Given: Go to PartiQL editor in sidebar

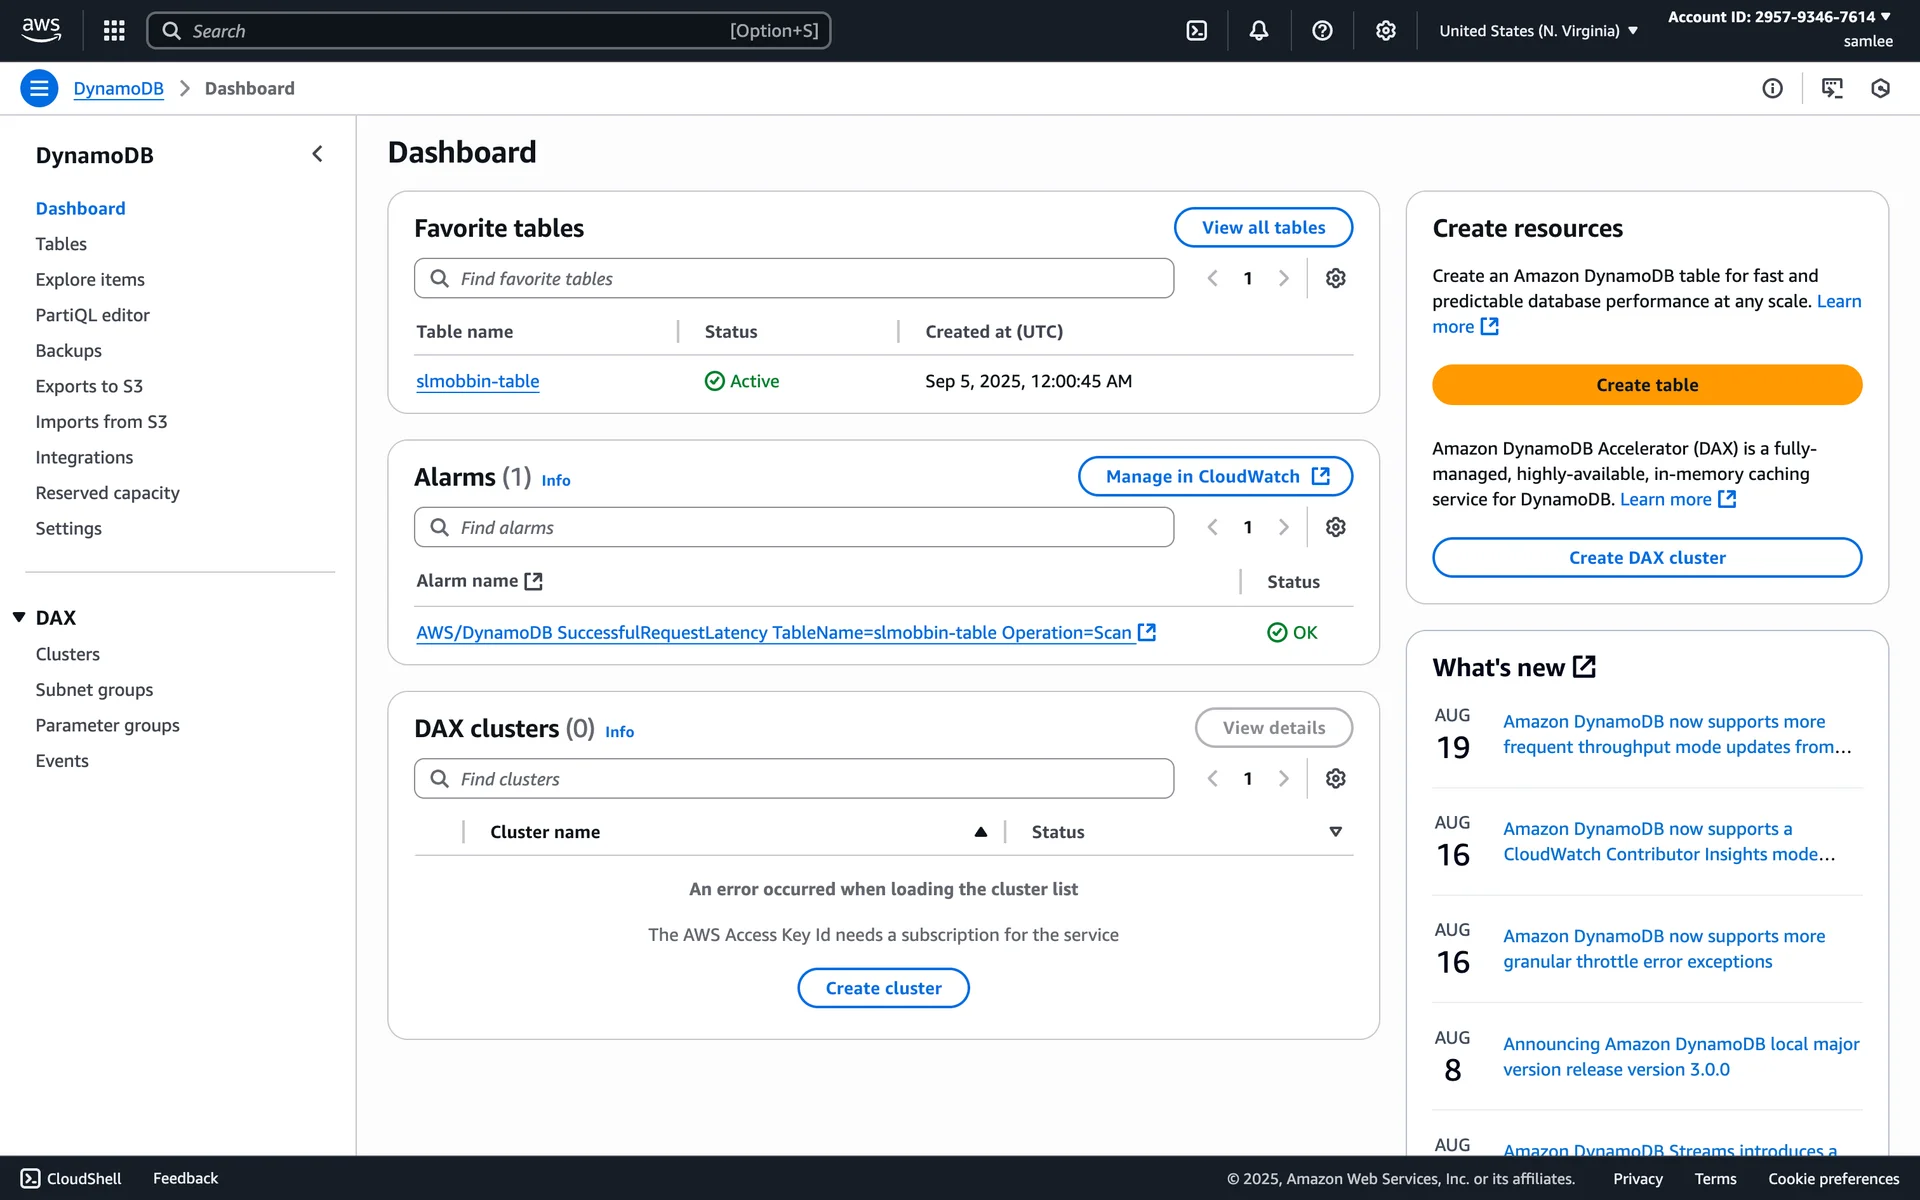Looking at the screenshot, I should coord(92,315).
